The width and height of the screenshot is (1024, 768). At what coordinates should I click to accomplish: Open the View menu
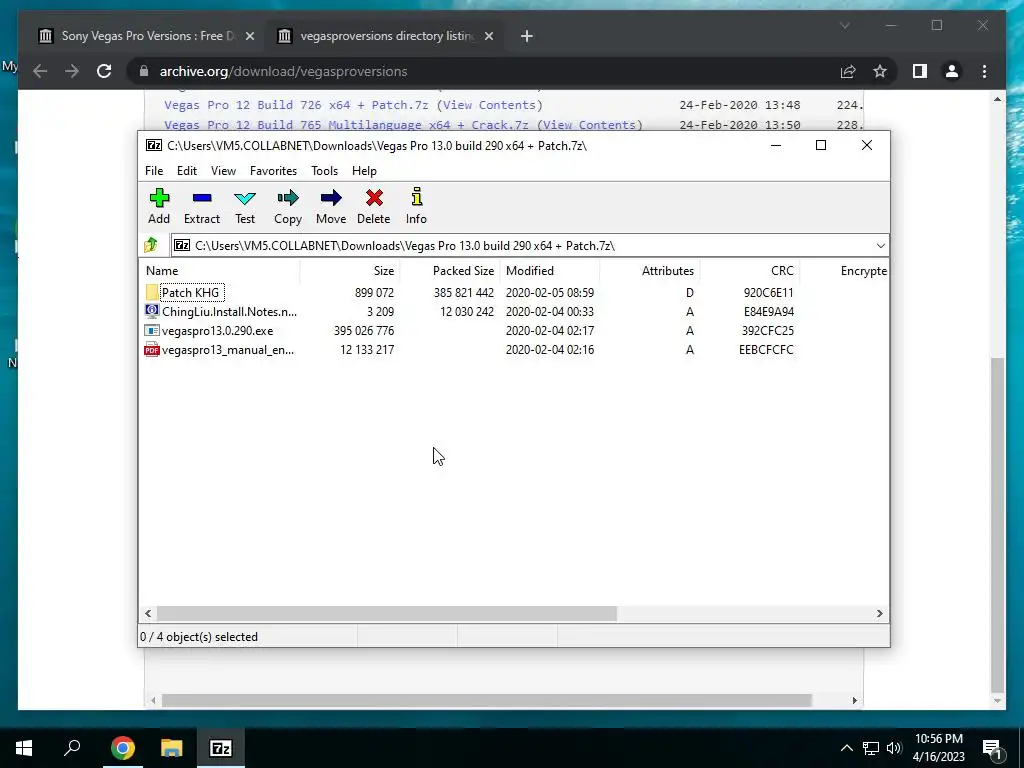tap(223, 170)
